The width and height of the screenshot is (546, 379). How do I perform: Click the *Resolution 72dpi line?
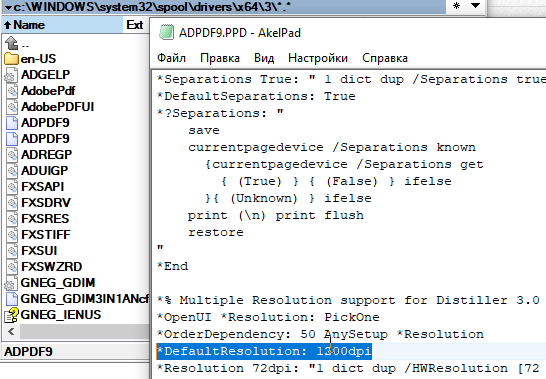pos(348,368)
